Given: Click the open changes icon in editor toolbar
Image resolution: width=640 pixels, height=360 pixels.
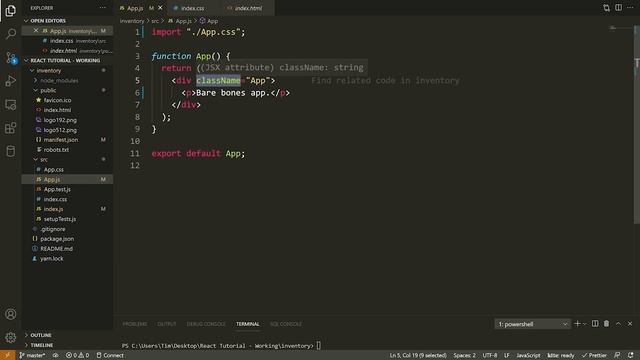Looking at the screenshot, I should [607, 8].
